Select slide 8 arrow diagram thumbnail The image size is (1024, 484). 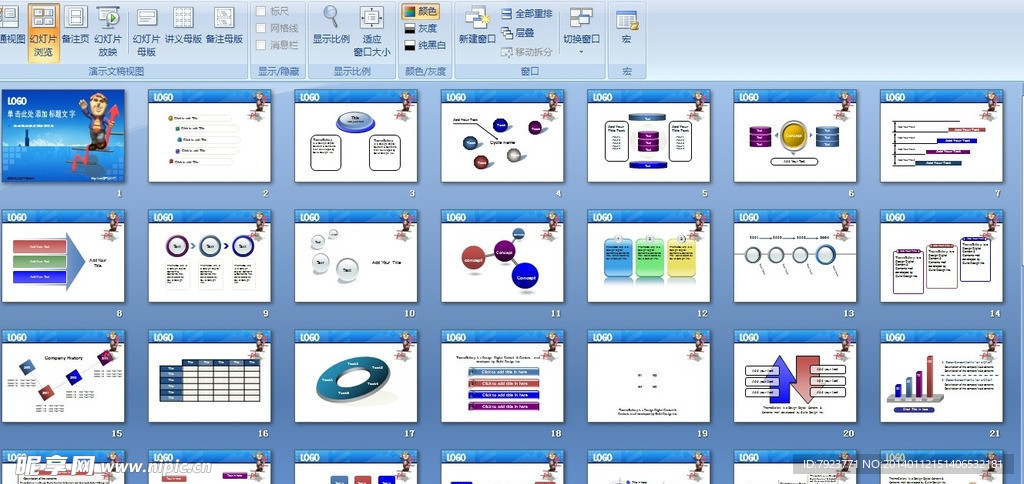point(63,256)
